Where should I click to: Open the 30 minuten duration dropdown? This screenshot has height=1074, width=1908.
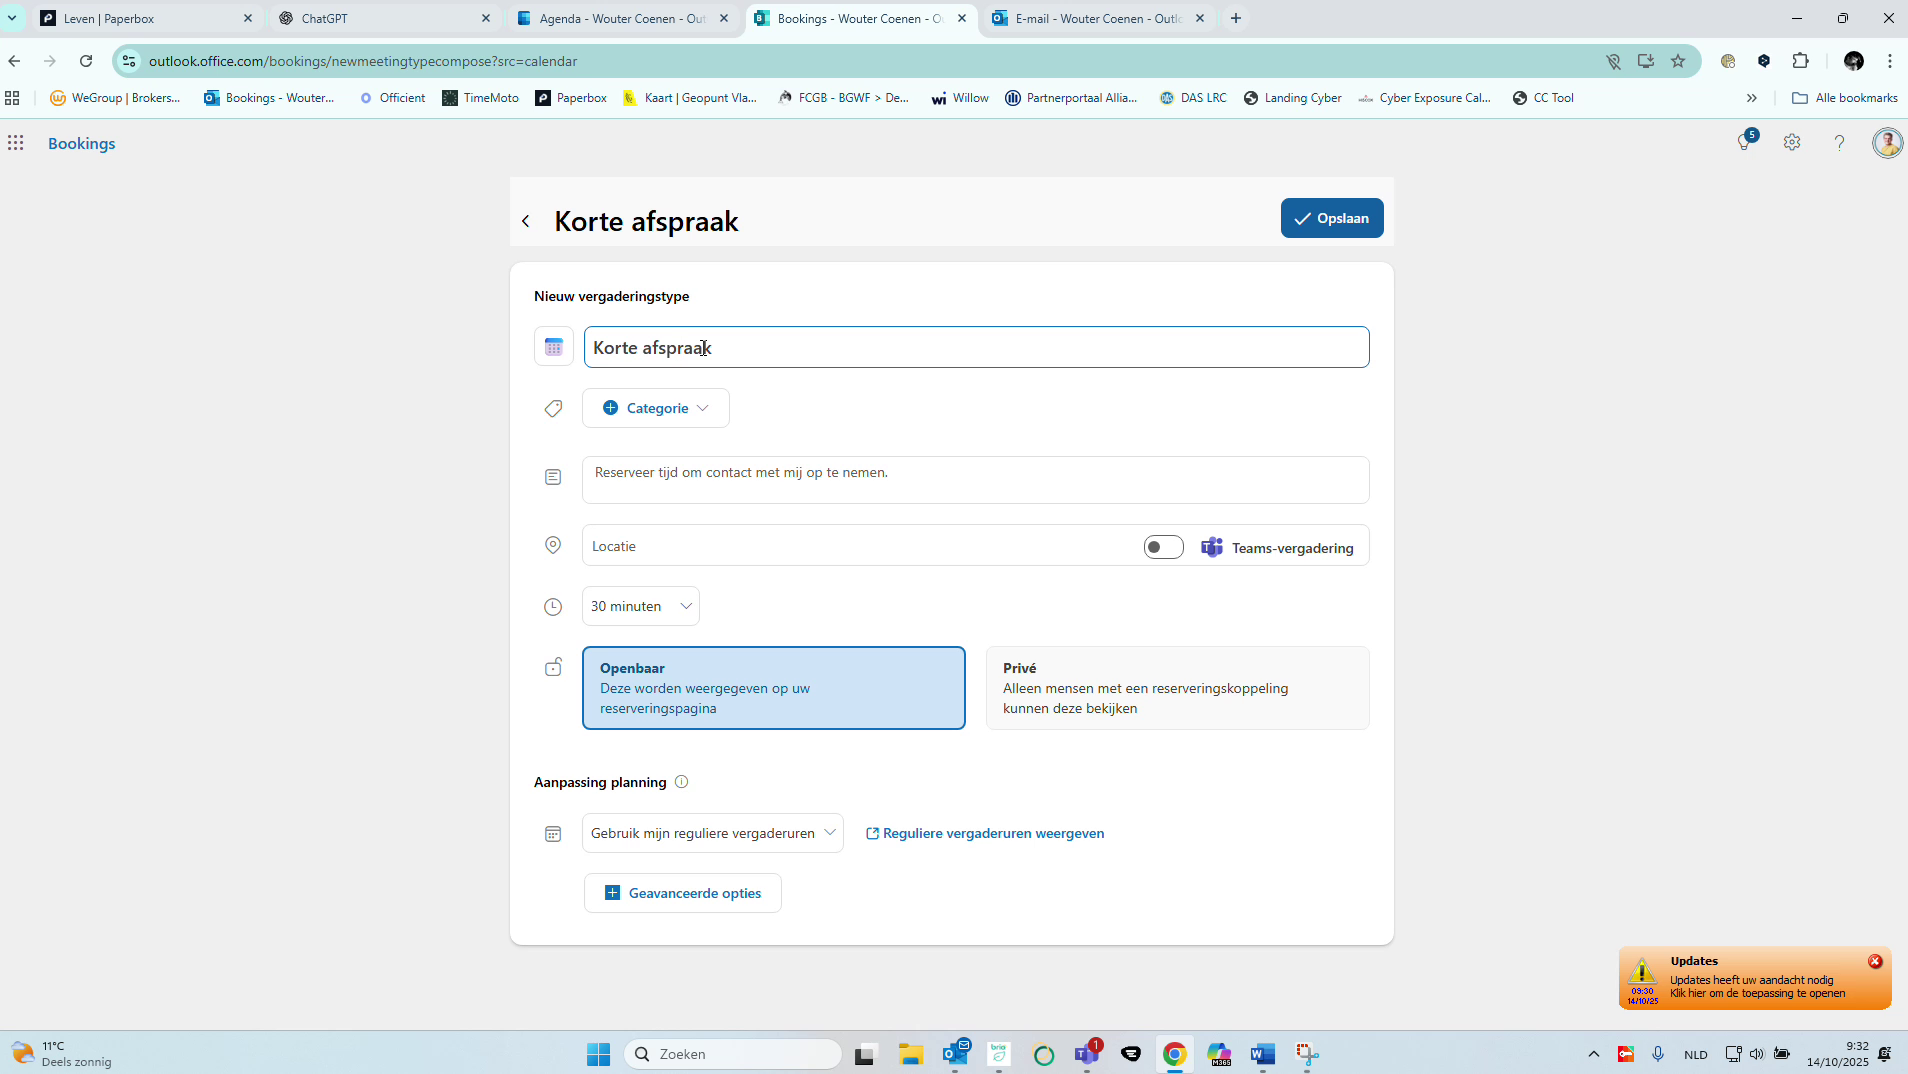[640, 605]
